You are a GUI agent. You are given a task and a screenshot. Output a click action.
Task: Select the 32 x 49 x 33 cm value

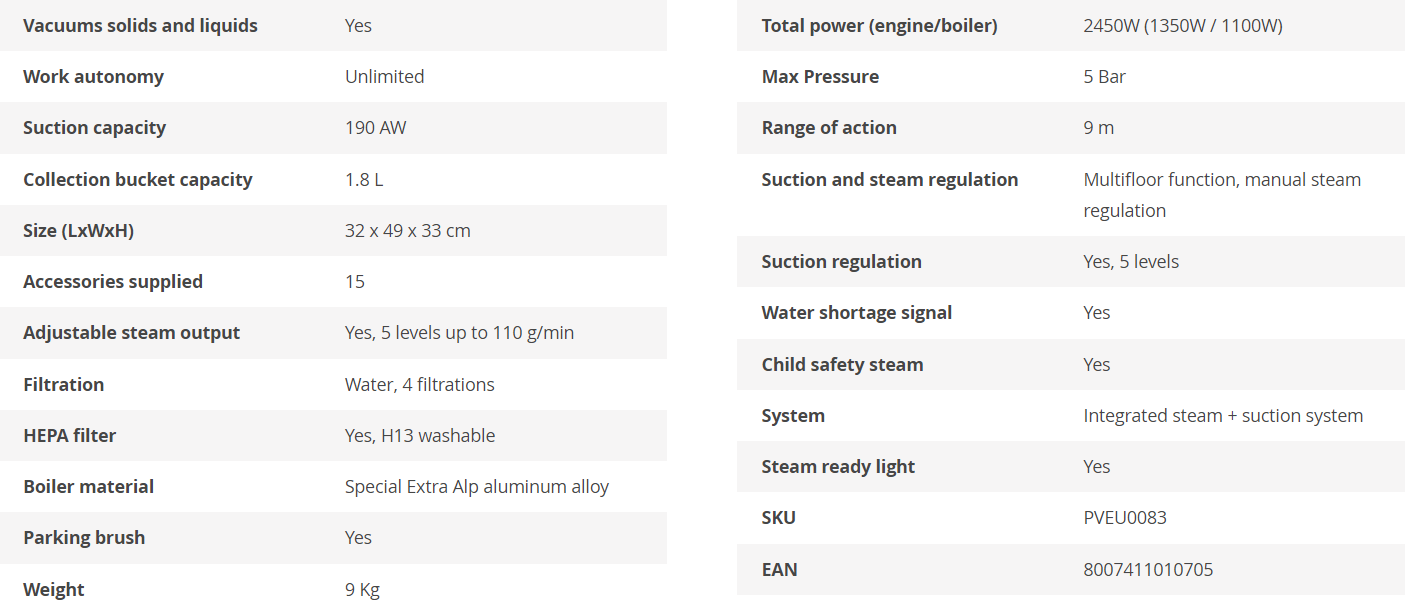pyautogui.click(x=407, y=231)
